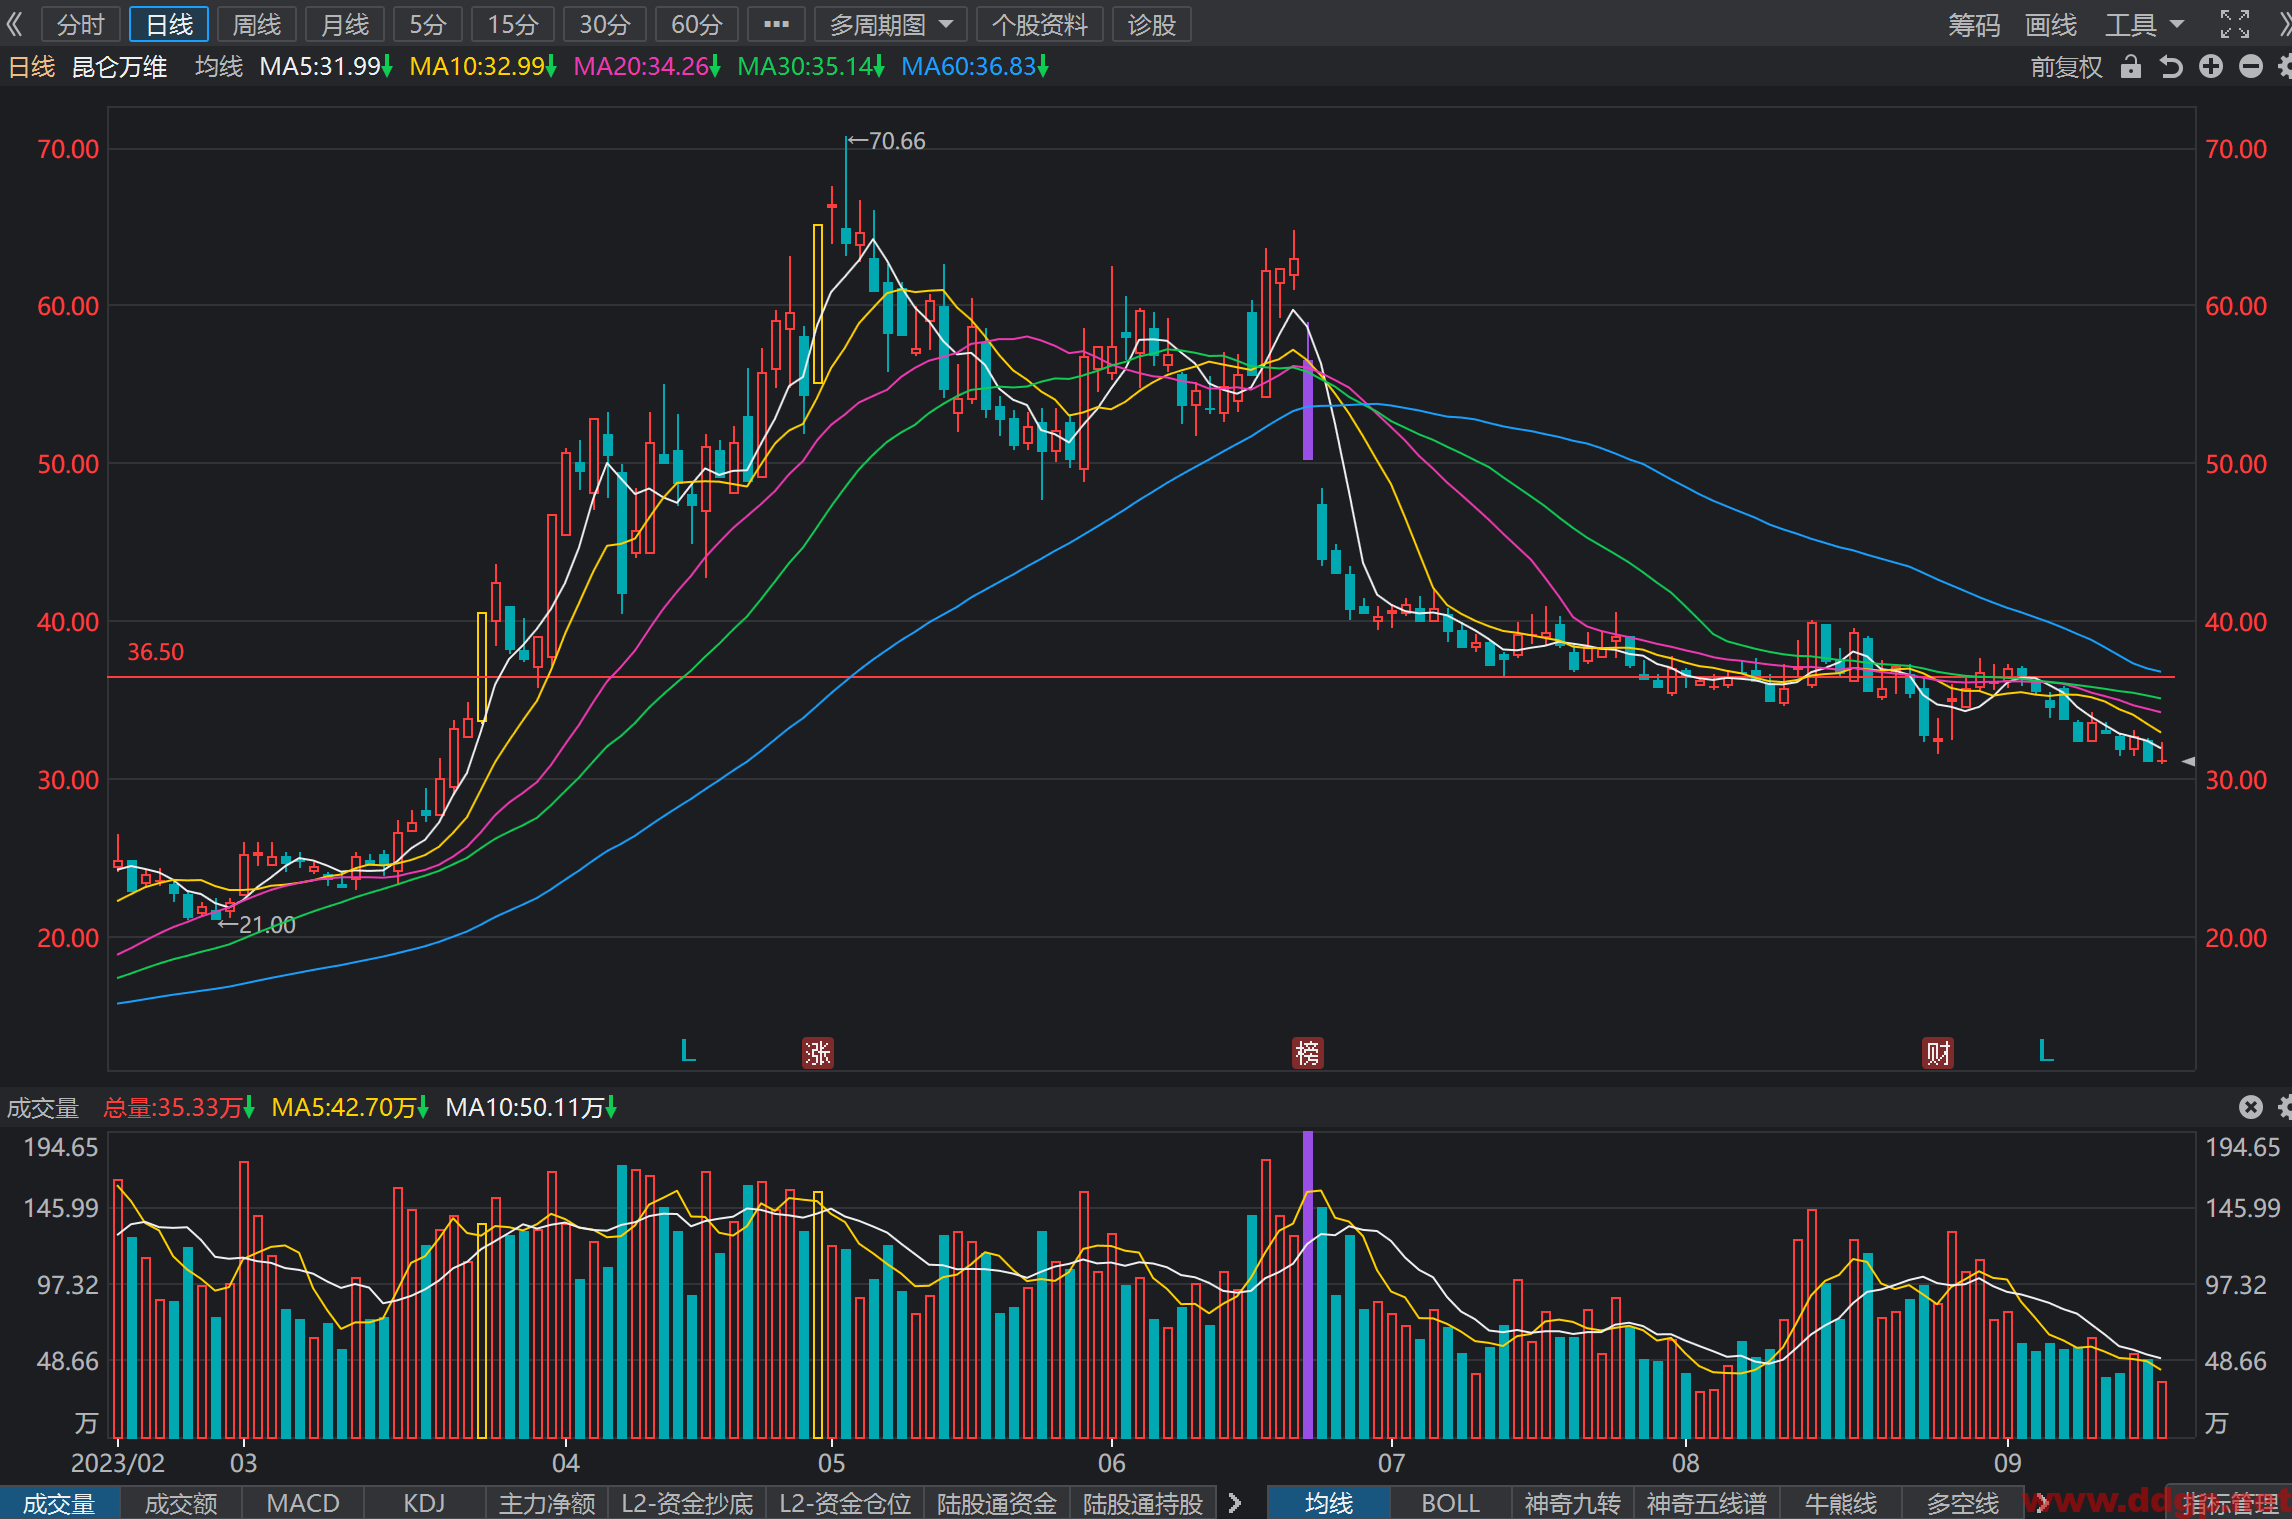Image resolution: width=2292 pixels, height=1519 pixels.
Task: Zoom in with the plus icon
Action: coord(2211,67)
